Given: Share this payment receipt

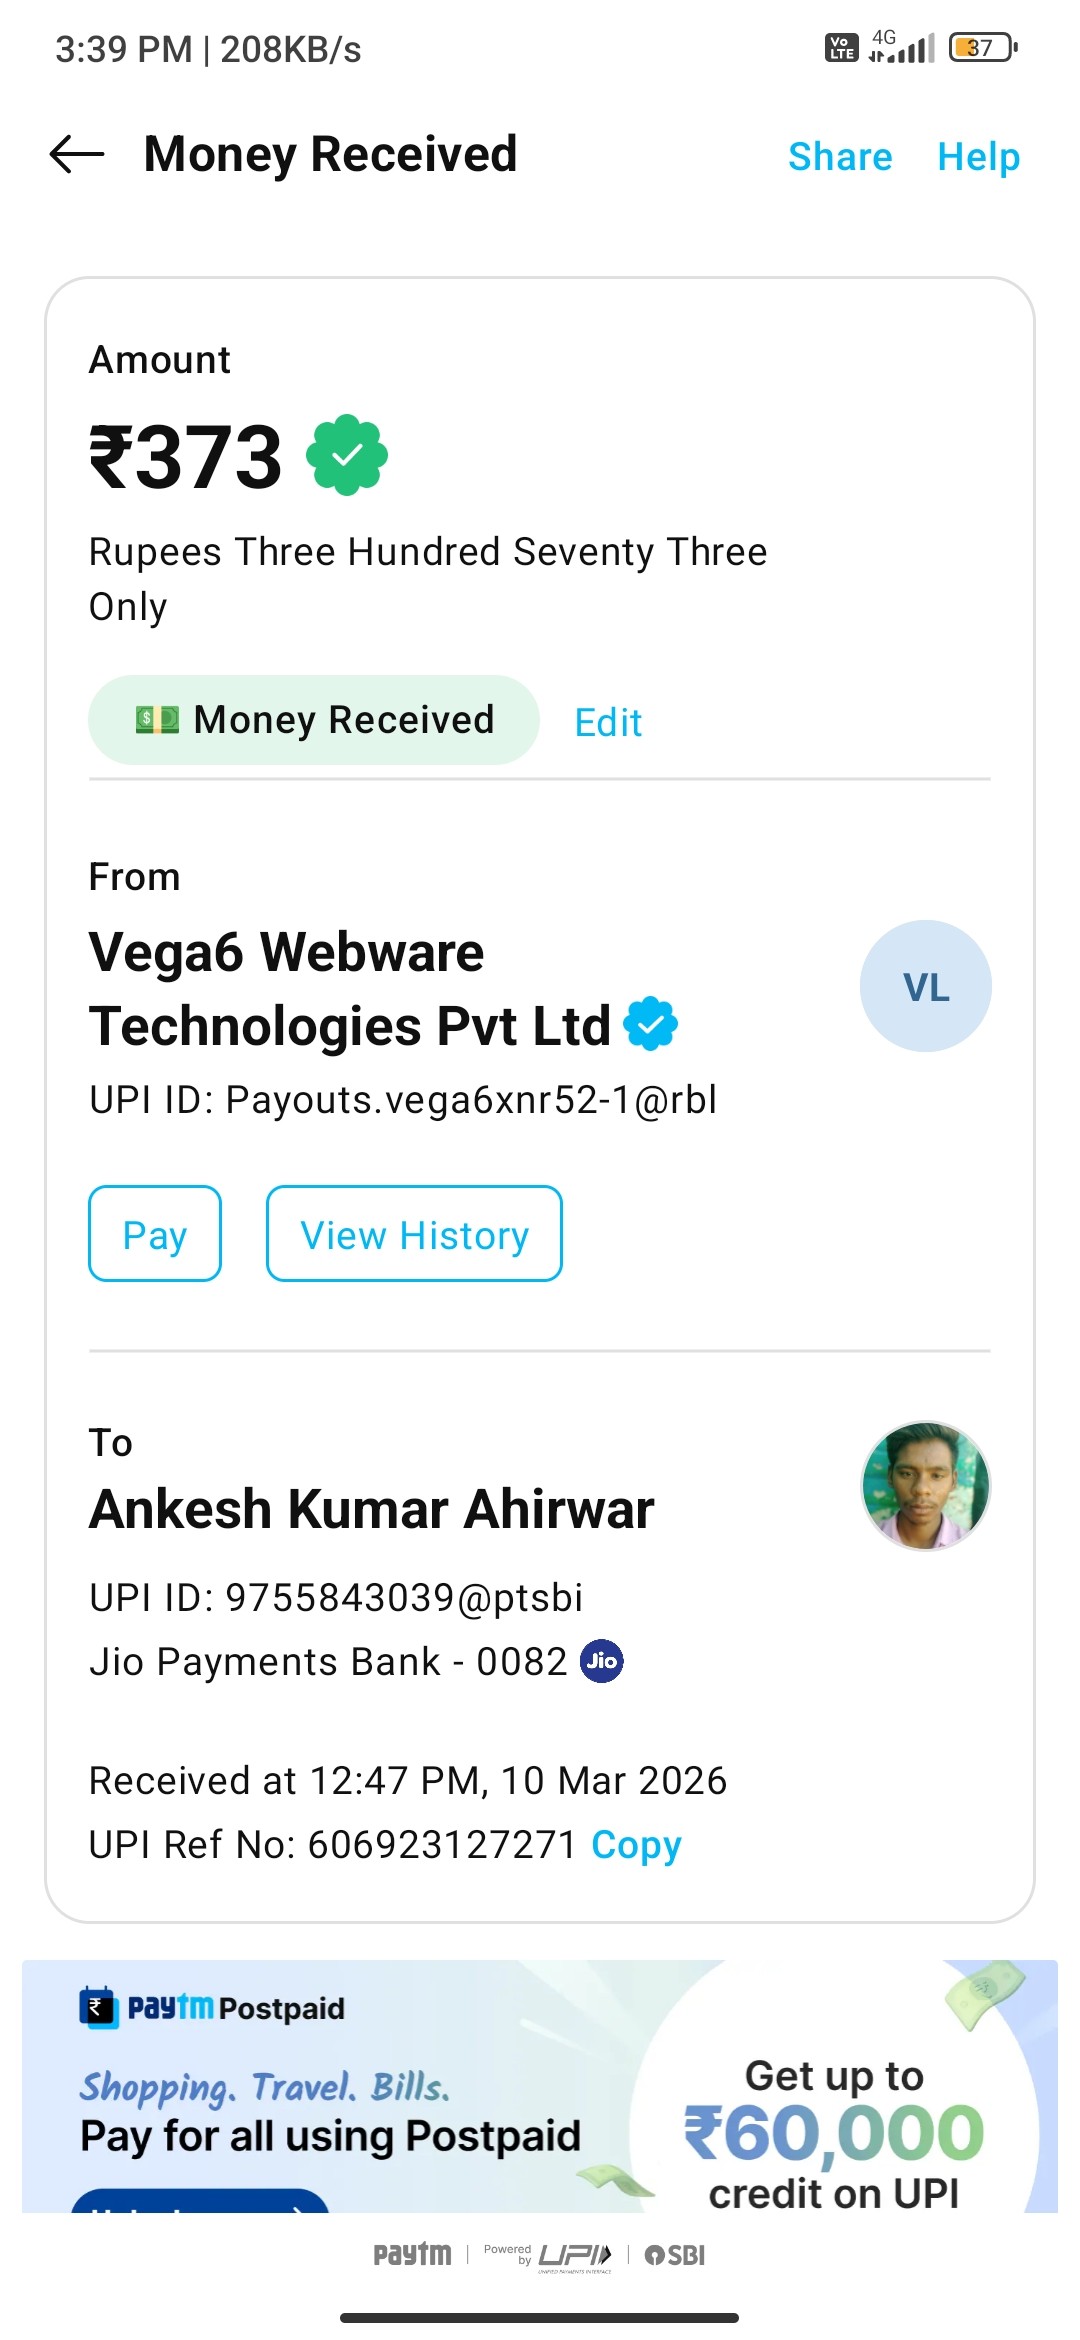Looking at the screenshot, I should [x=840, y=157].
